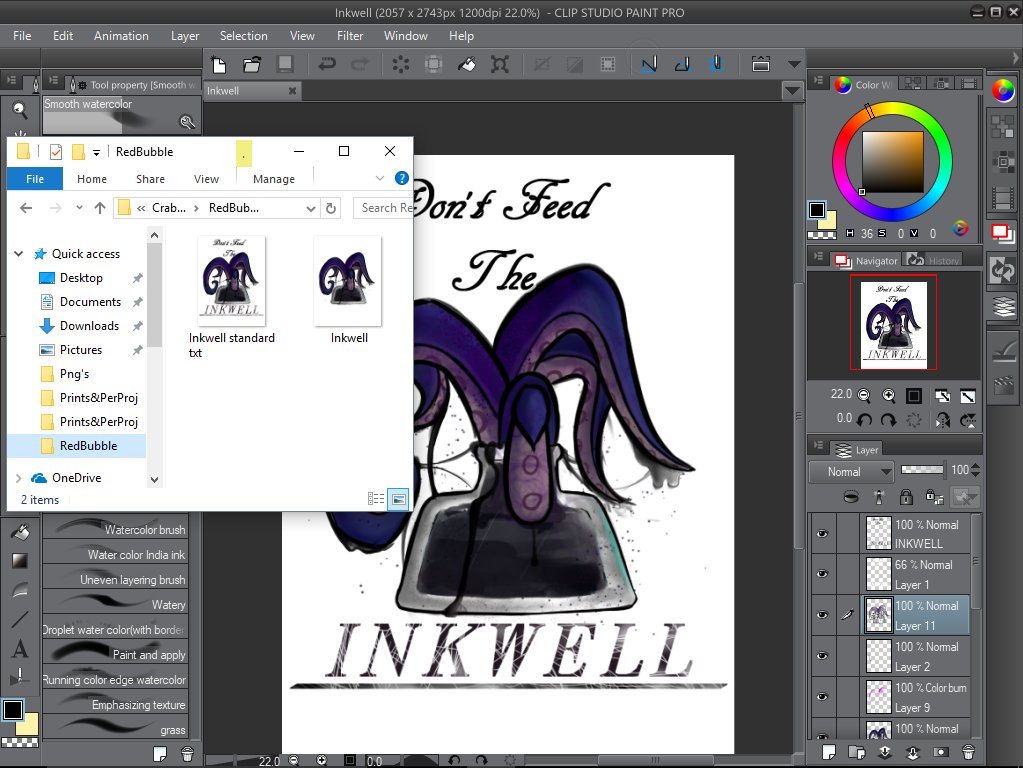Open the View tab in File Explorer
This screenshot has height=768, width=1023.
tap(206, 179)
